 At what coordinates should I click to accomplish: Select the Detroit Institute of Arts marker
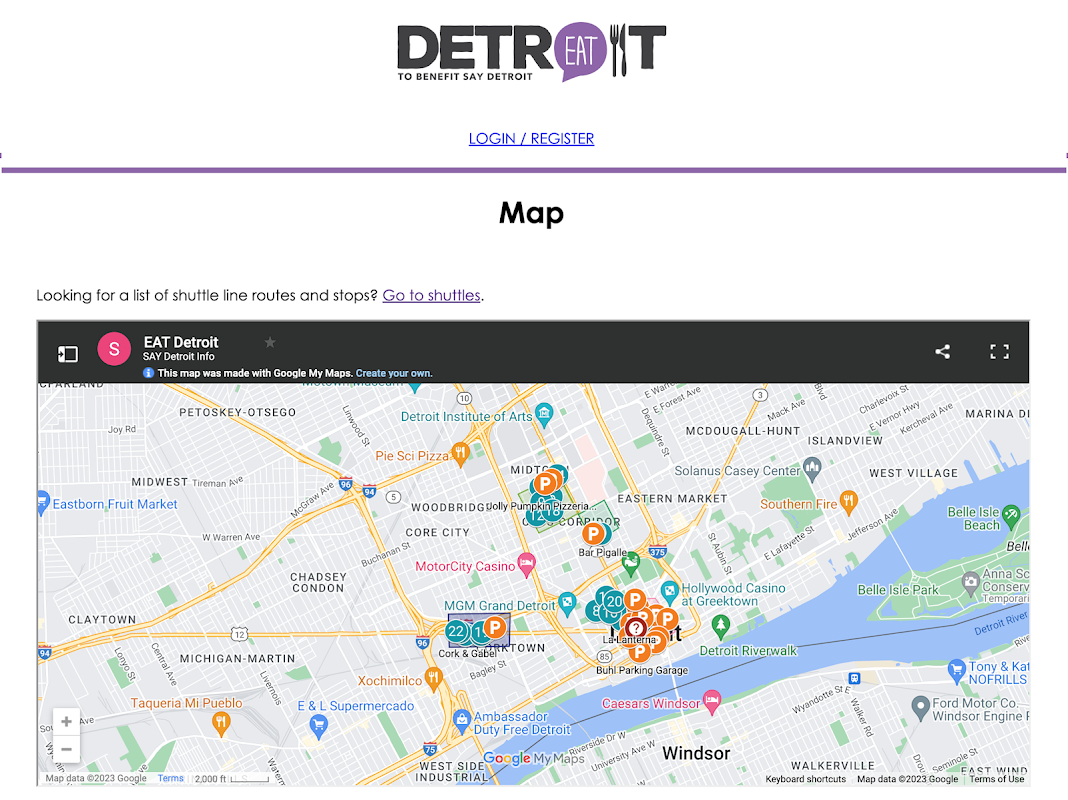pos(544,415)
